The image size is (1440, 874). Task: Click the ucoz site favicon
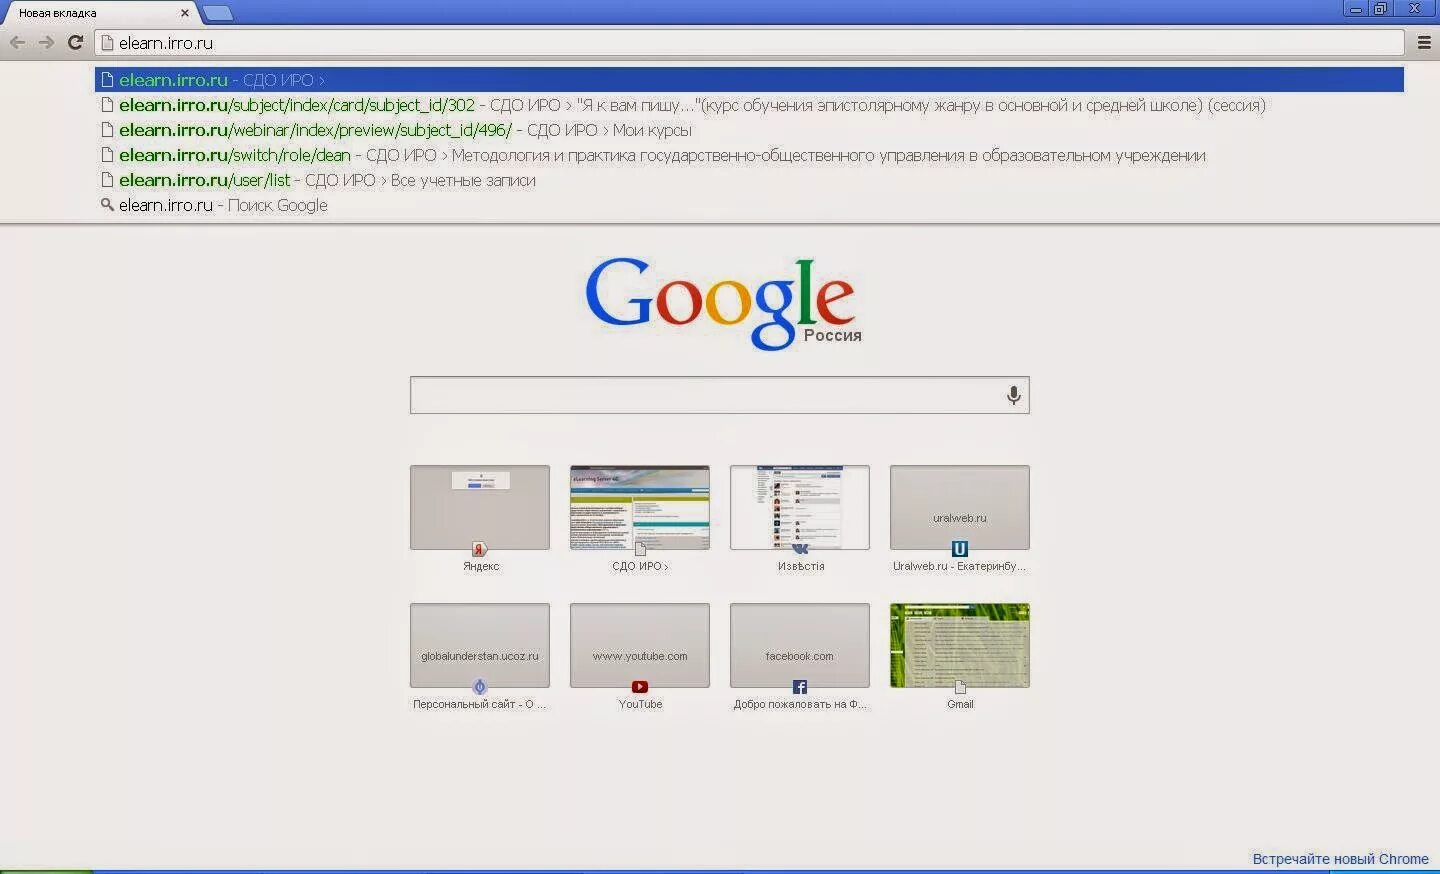[480, 687]
